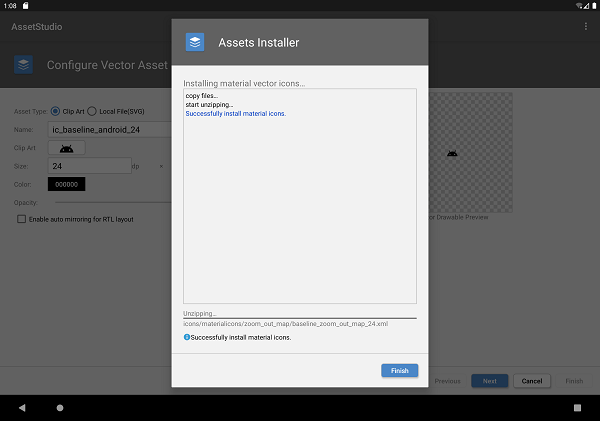This screenshot has height=421, width=600.
Task: Click the info icon beside install success message
Action: coord(187,337)
